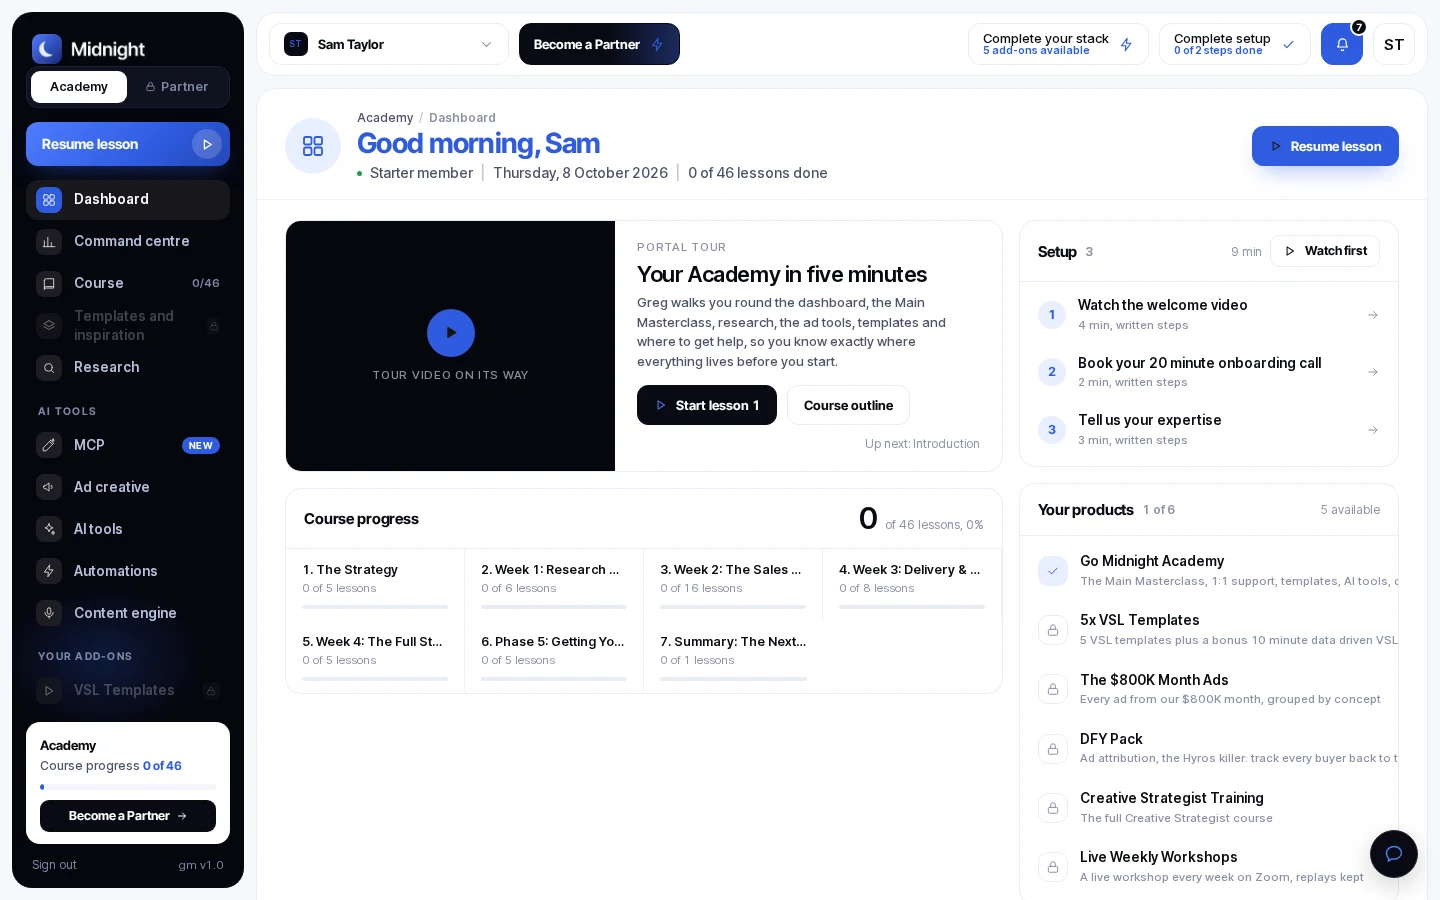Open step Book your 20 minute onboarding call

(x=1209, y=372)
